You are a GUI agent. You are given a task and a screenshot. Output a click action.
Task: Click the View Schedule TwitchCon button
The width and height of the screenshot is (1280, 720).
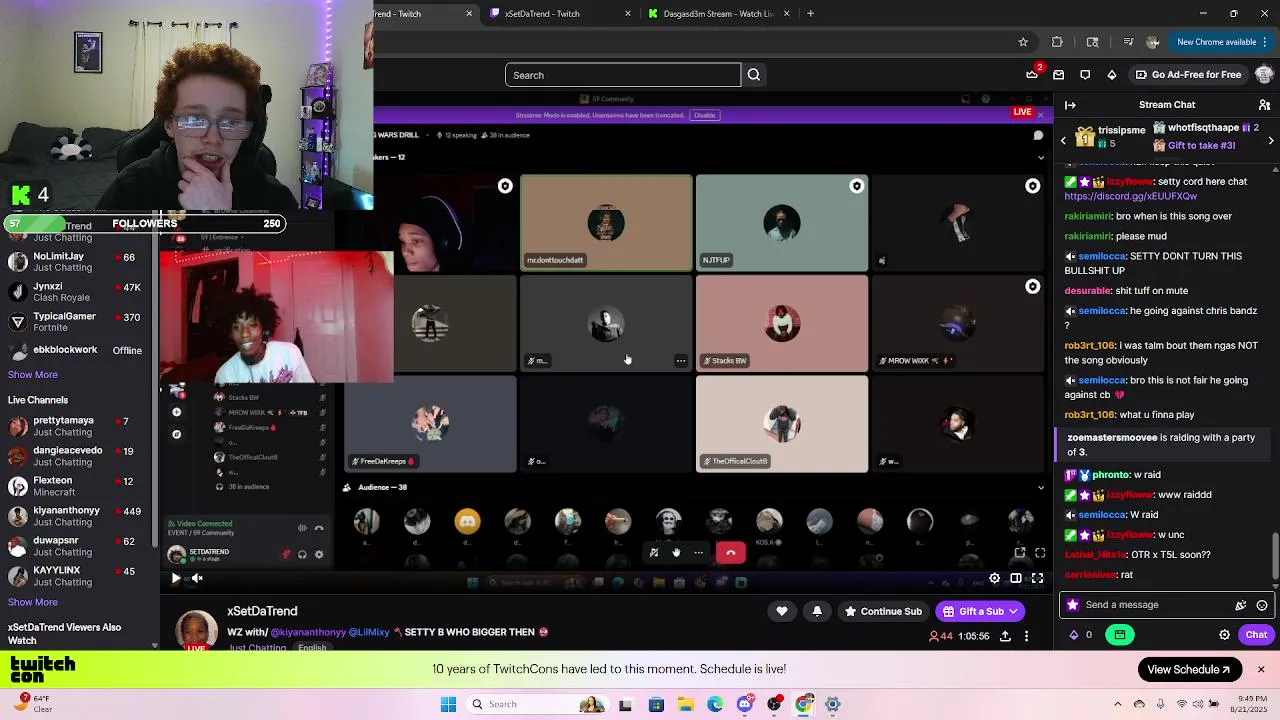pyautogui.click(x=1189, y=670)
